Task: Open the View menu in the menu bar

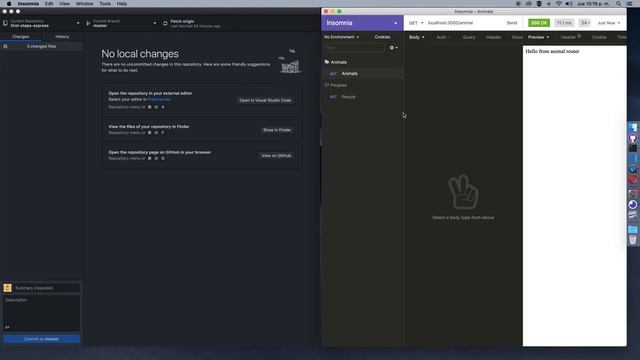Action: pos(64,4)
